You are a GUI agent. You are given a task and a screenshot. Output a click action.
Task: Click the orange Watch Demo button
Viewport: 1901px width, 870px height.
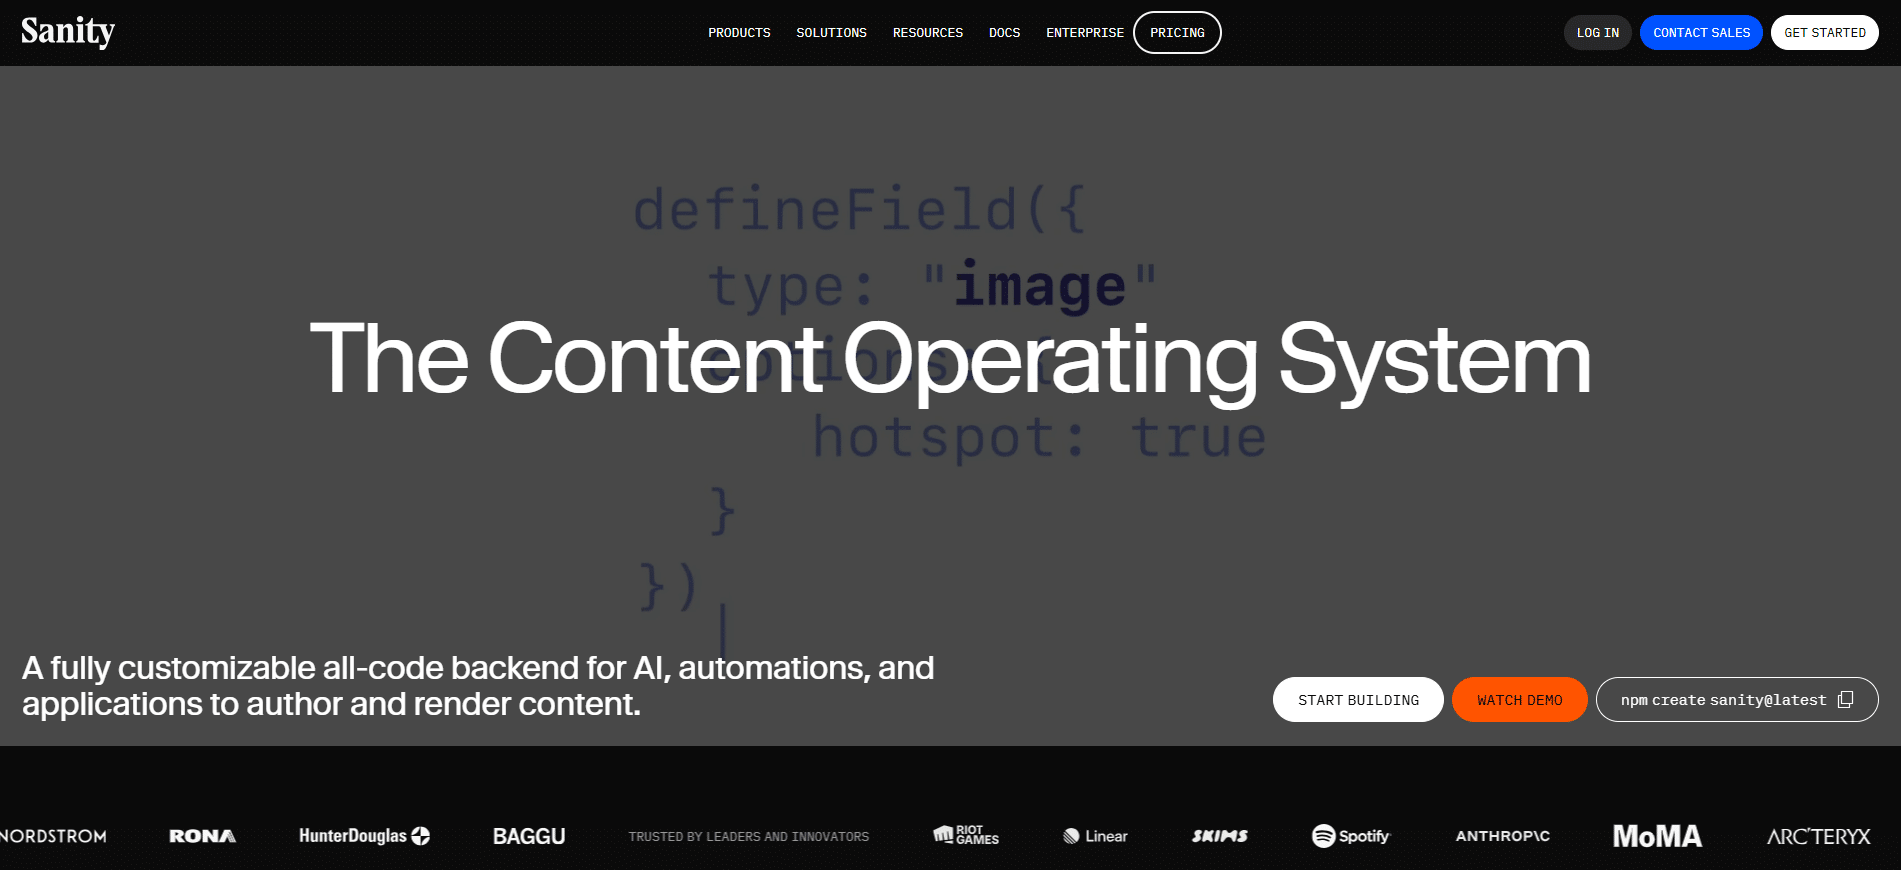click(1519, 700)
